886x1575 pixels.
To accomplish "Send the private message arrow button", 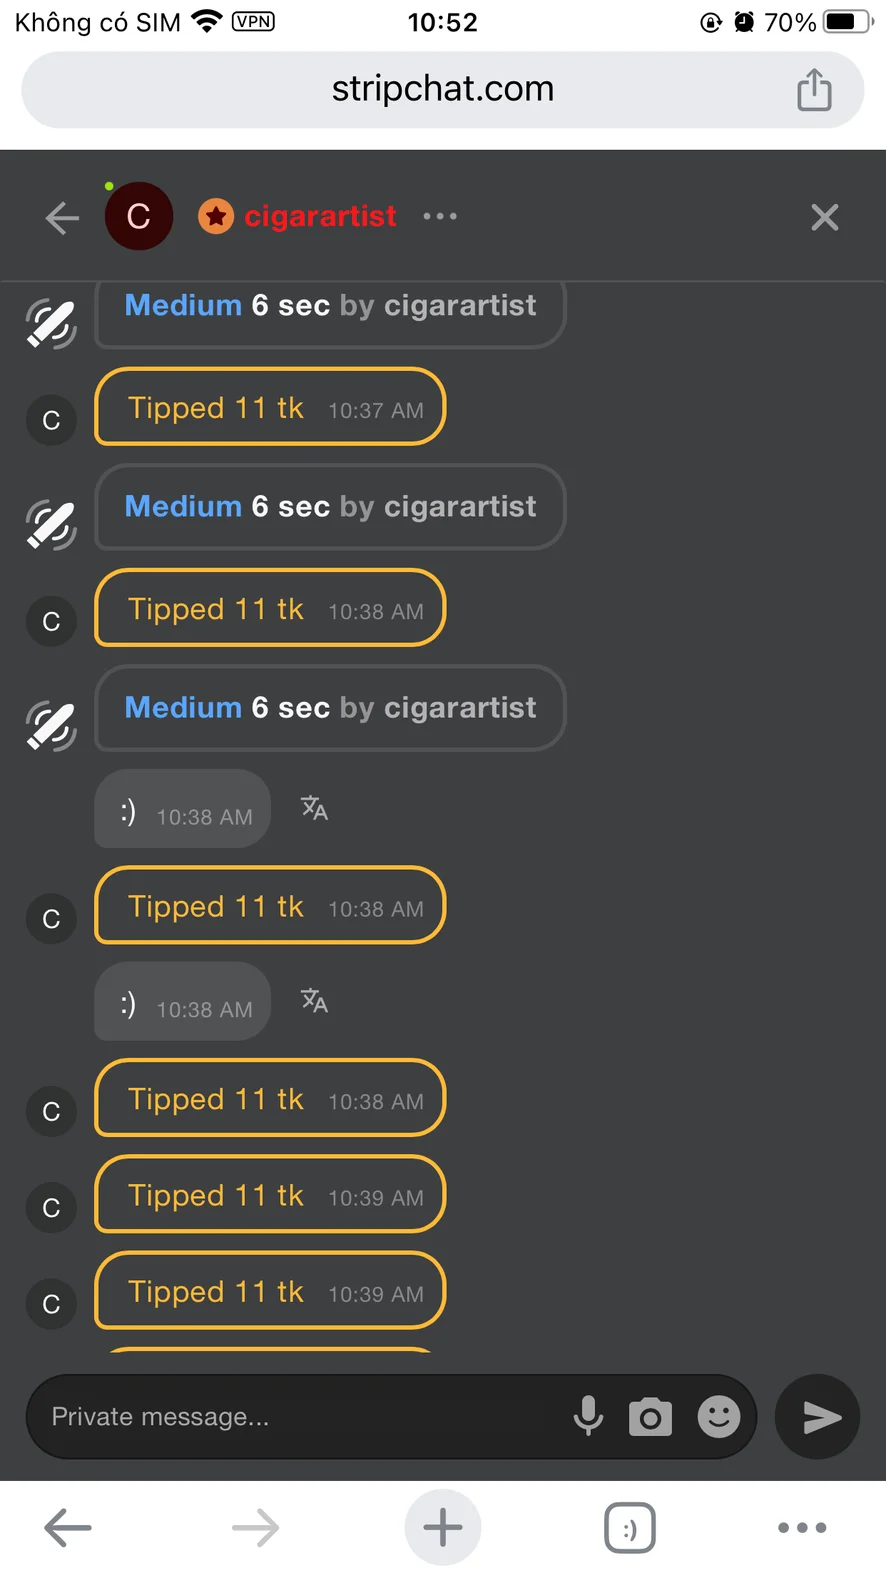I will pyautogui.click(x=818, y=1417).
